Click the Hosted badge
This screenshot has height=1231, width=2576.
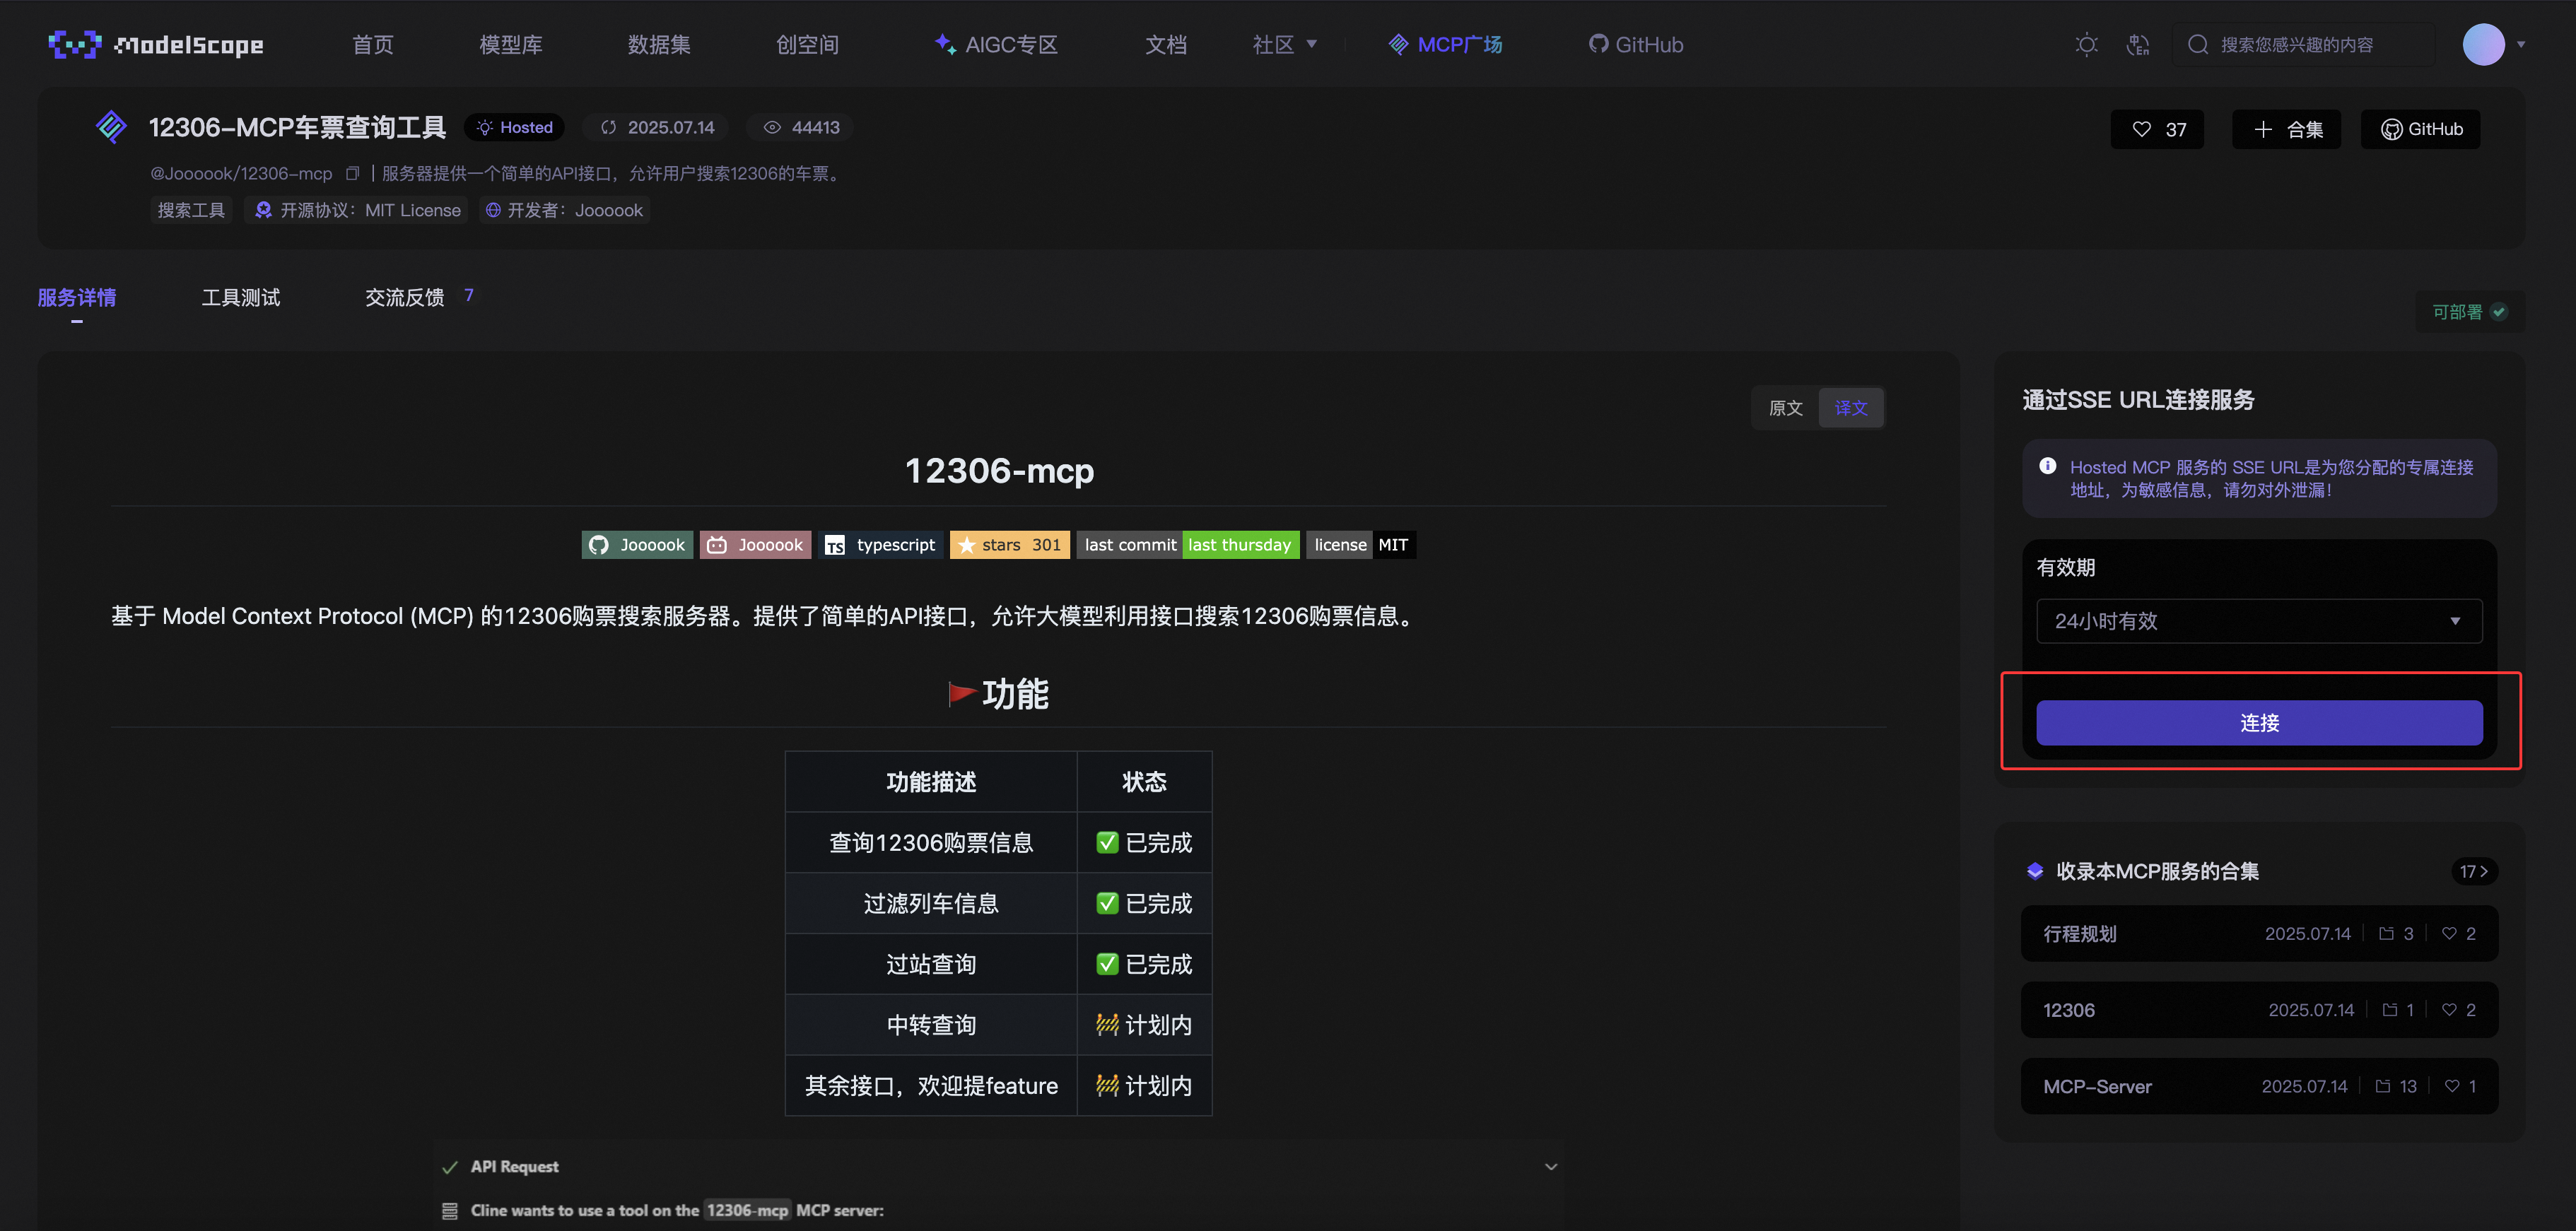(515, 127)
